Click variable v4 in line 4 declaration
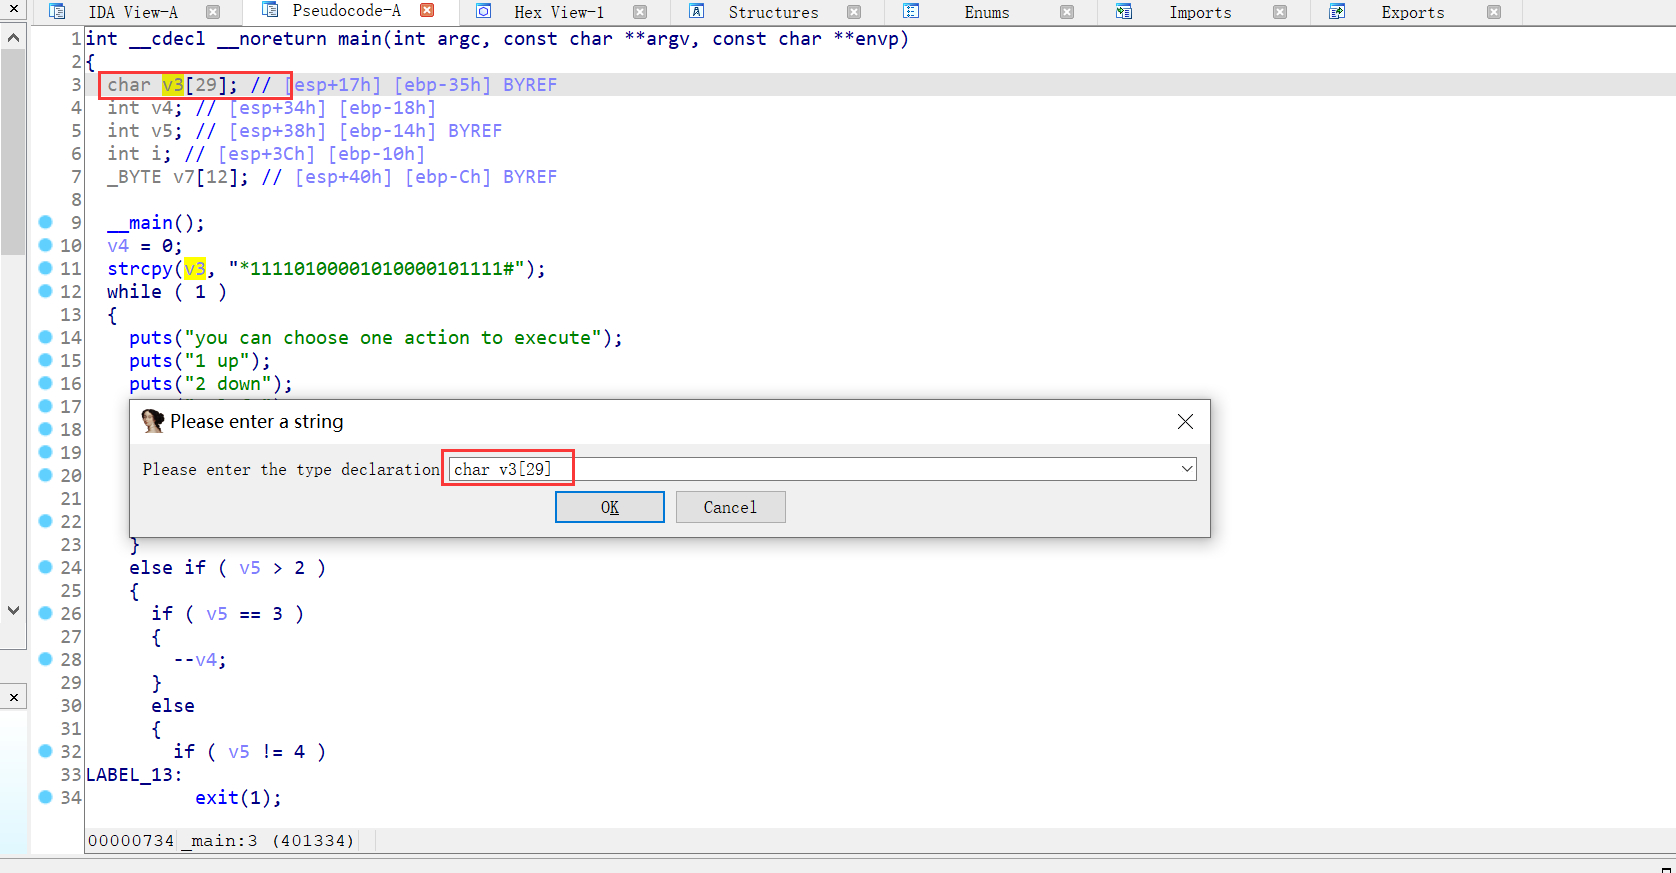This screenshot has width=1676, height=873. coord(162,108)
